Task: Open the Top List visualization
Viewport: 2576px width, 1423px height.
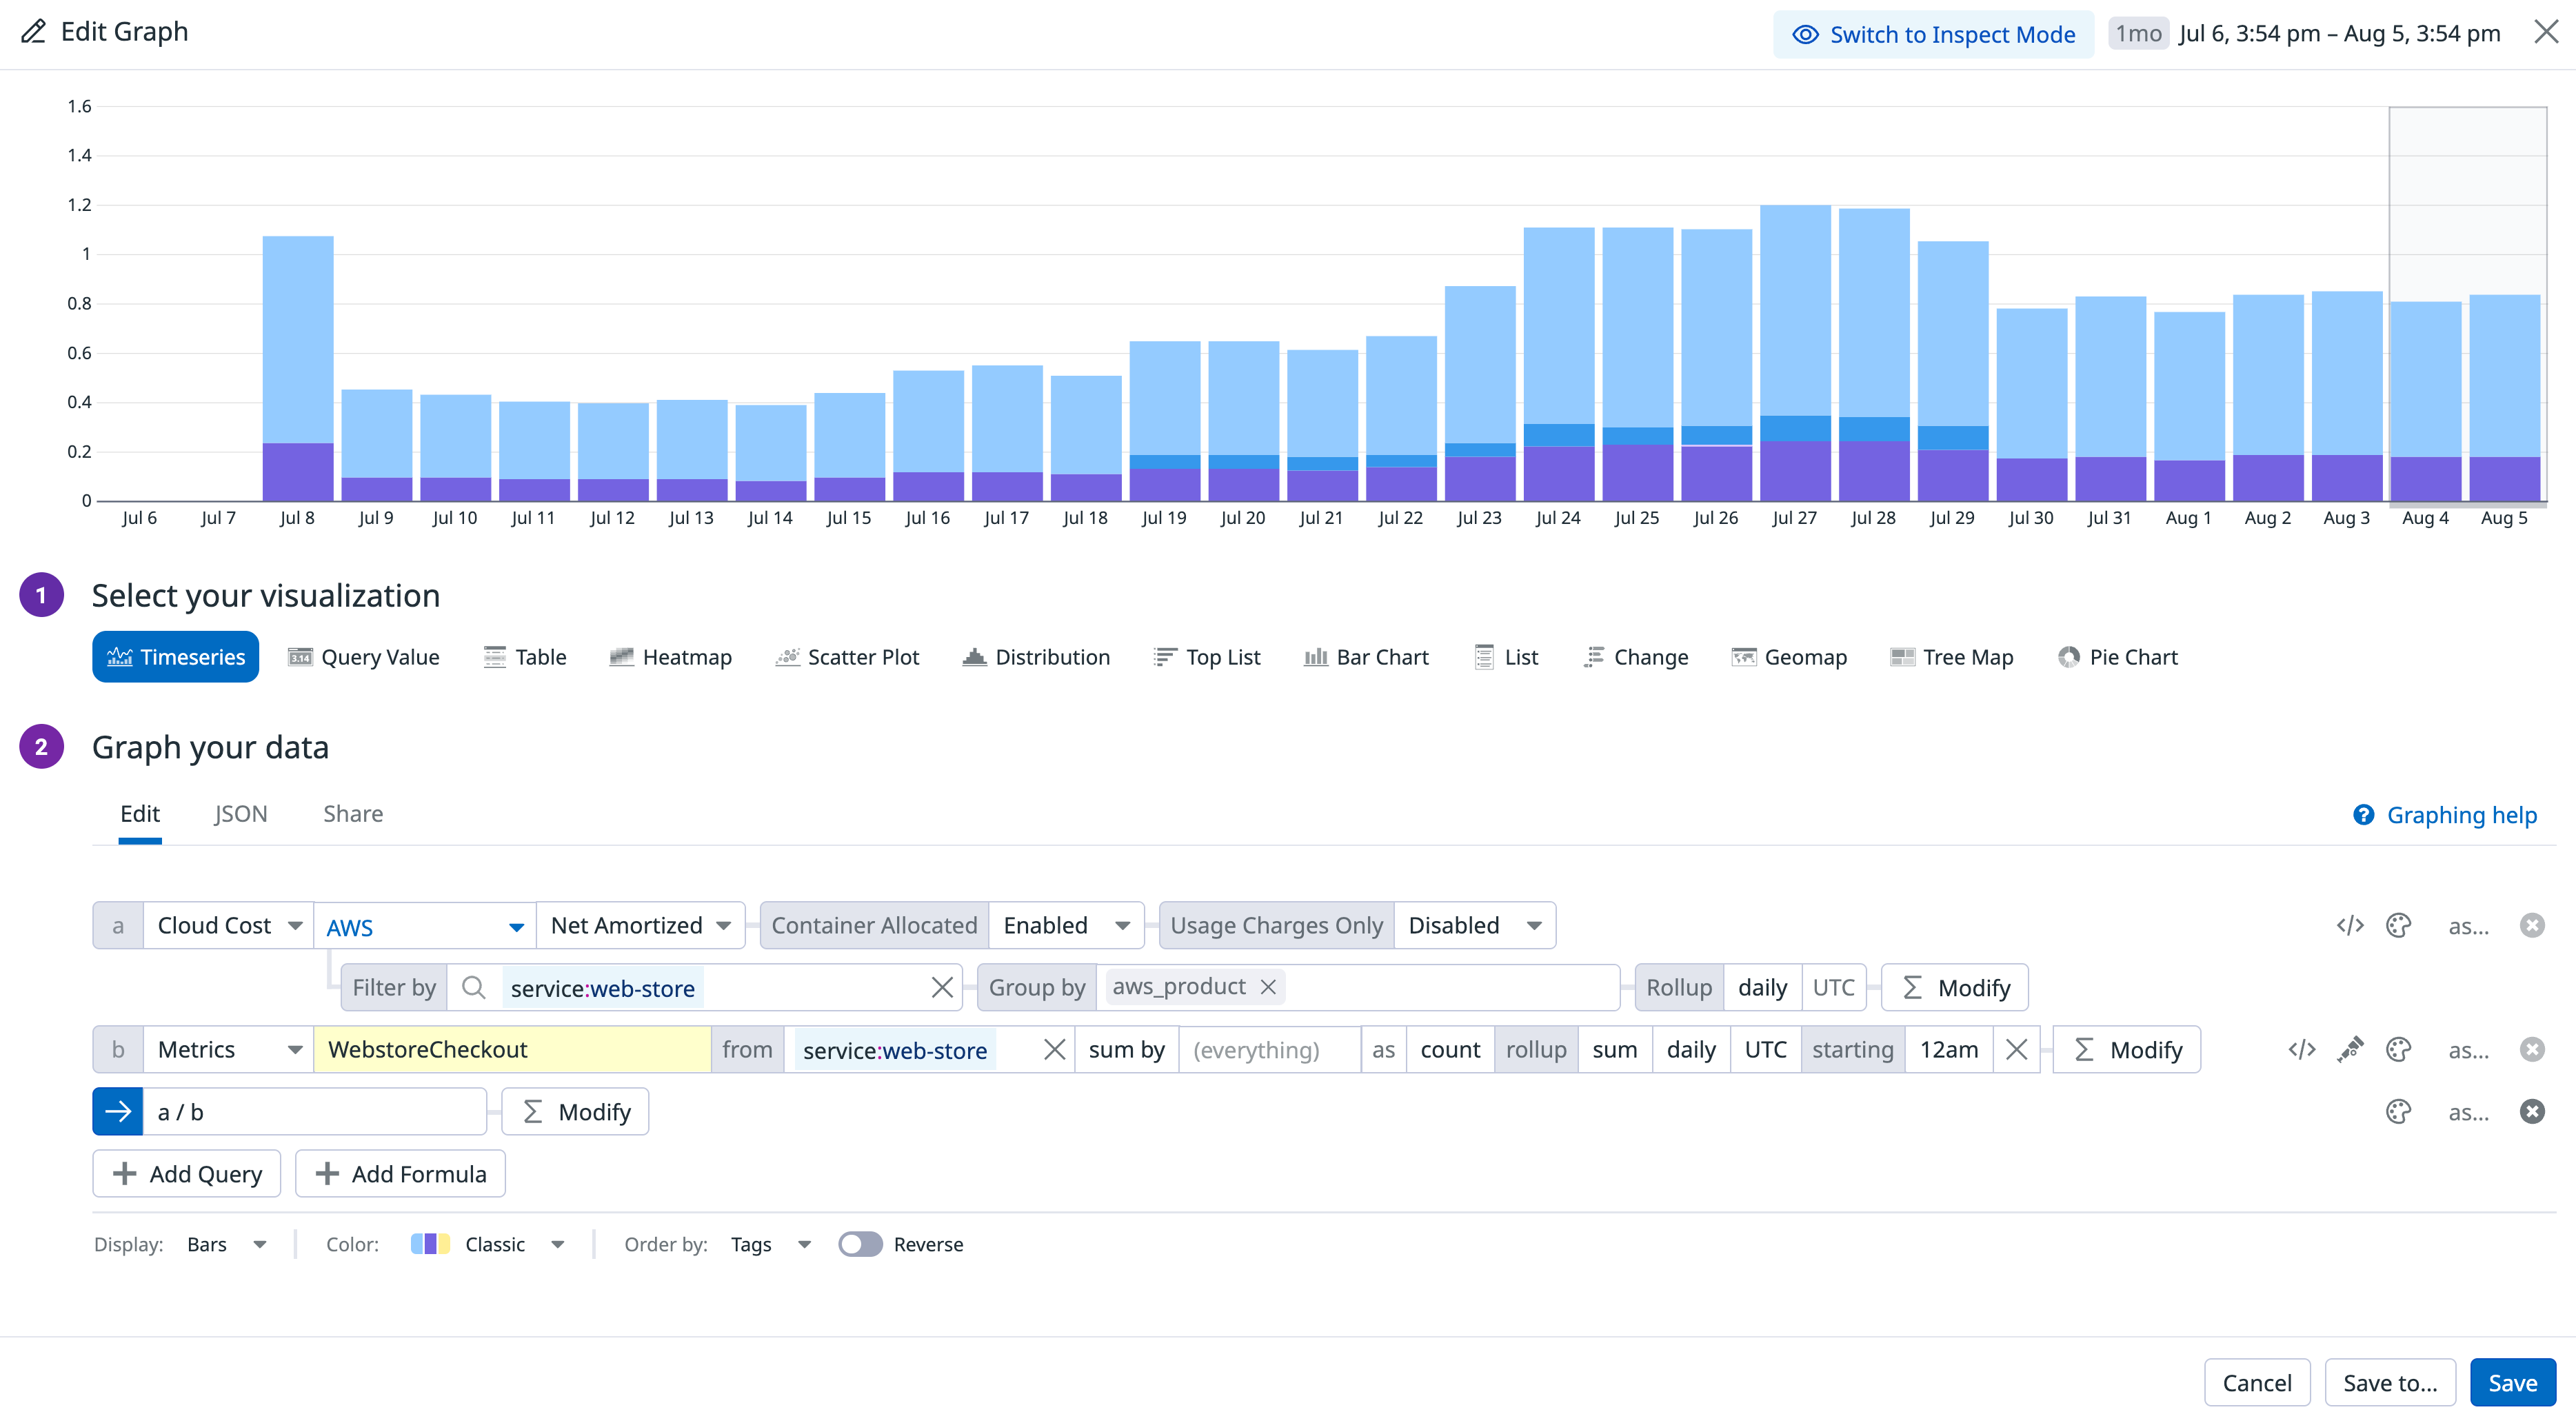Action: 1207,657
